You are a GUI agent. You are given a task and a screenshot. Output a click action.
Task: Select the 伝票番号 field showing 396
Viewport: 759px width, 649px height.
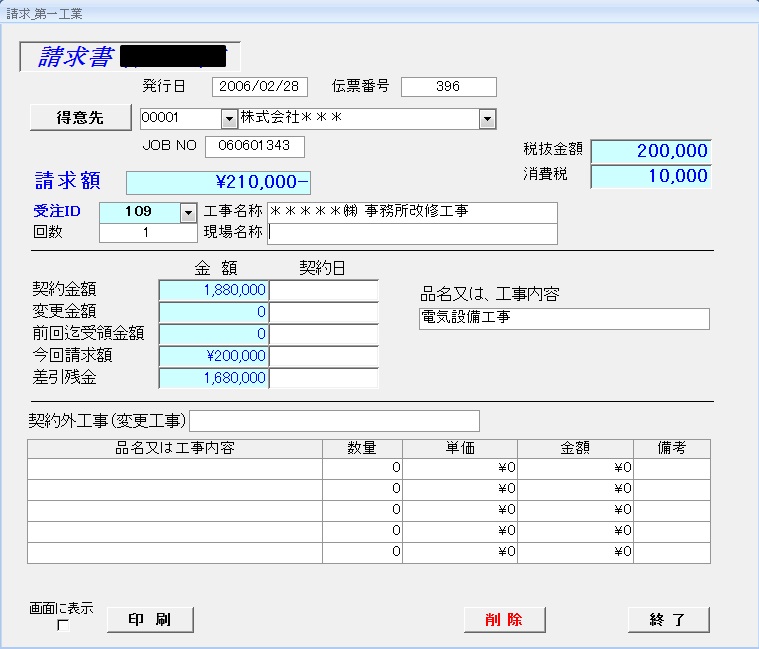click(448, 87)
